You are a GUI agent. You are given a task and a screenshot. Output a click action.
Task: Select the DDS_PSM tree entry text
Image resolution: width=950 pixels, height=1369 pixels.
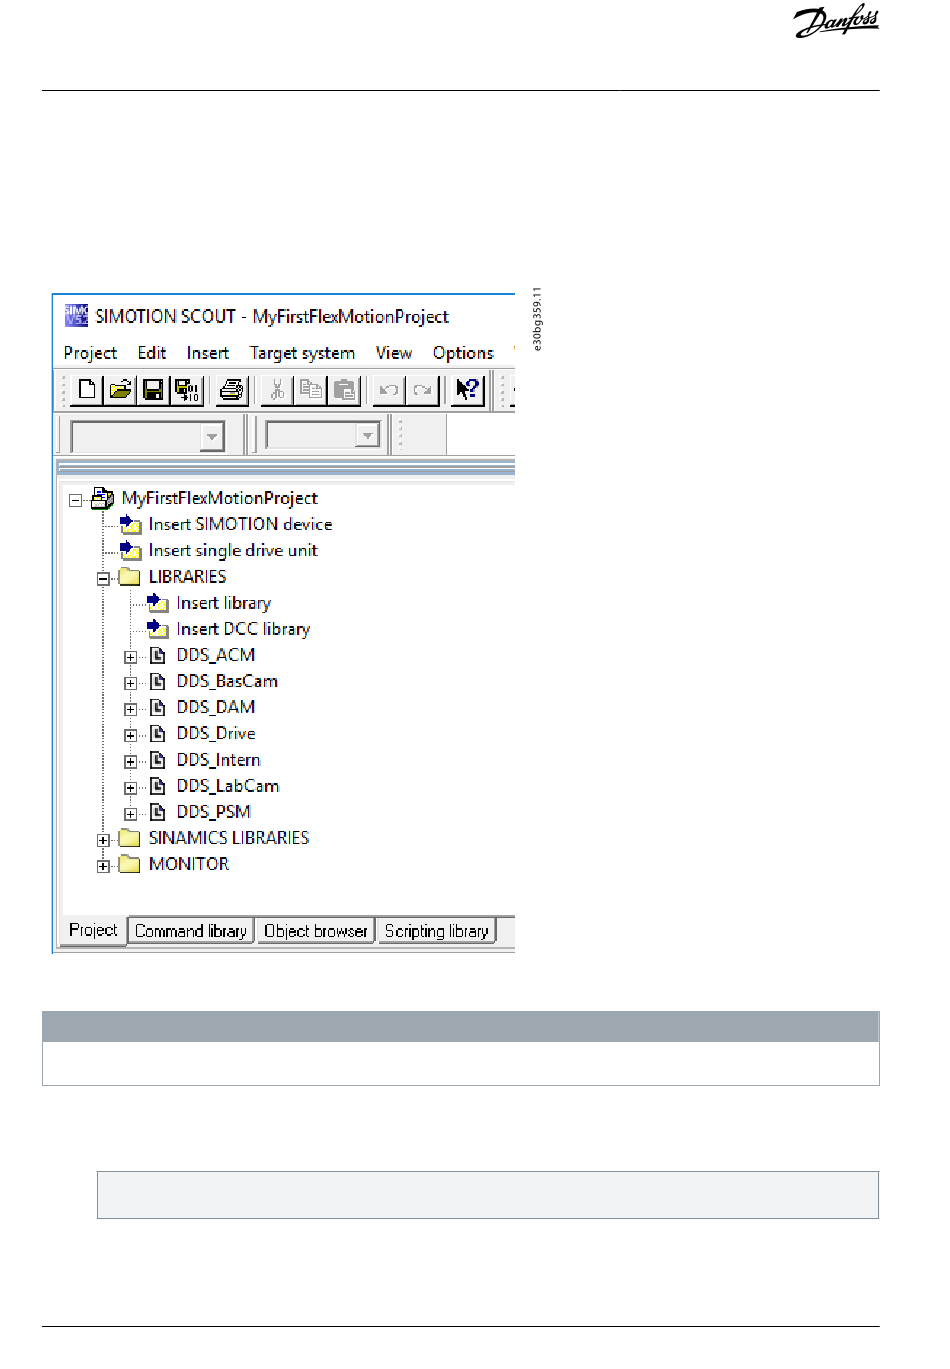pyautogui.click(x=214, y=812)
